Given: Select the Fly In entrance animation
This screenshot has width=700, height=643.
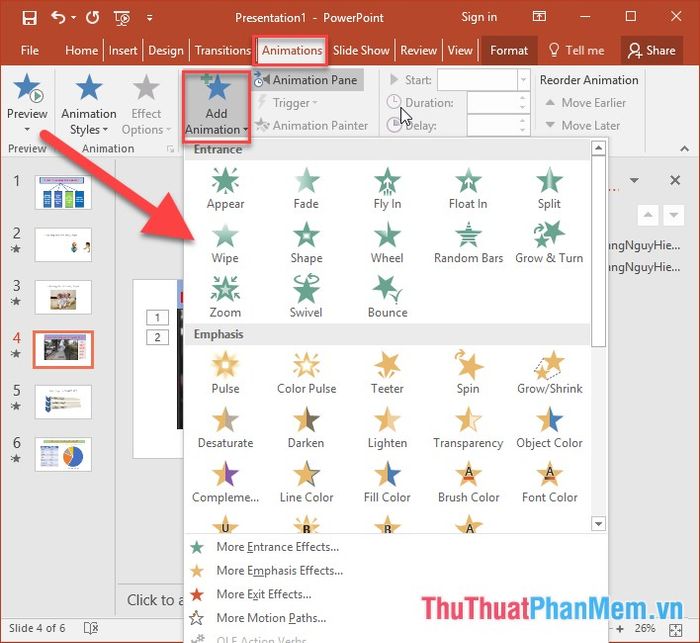Looking at the screenshot, I should point(387,188).
